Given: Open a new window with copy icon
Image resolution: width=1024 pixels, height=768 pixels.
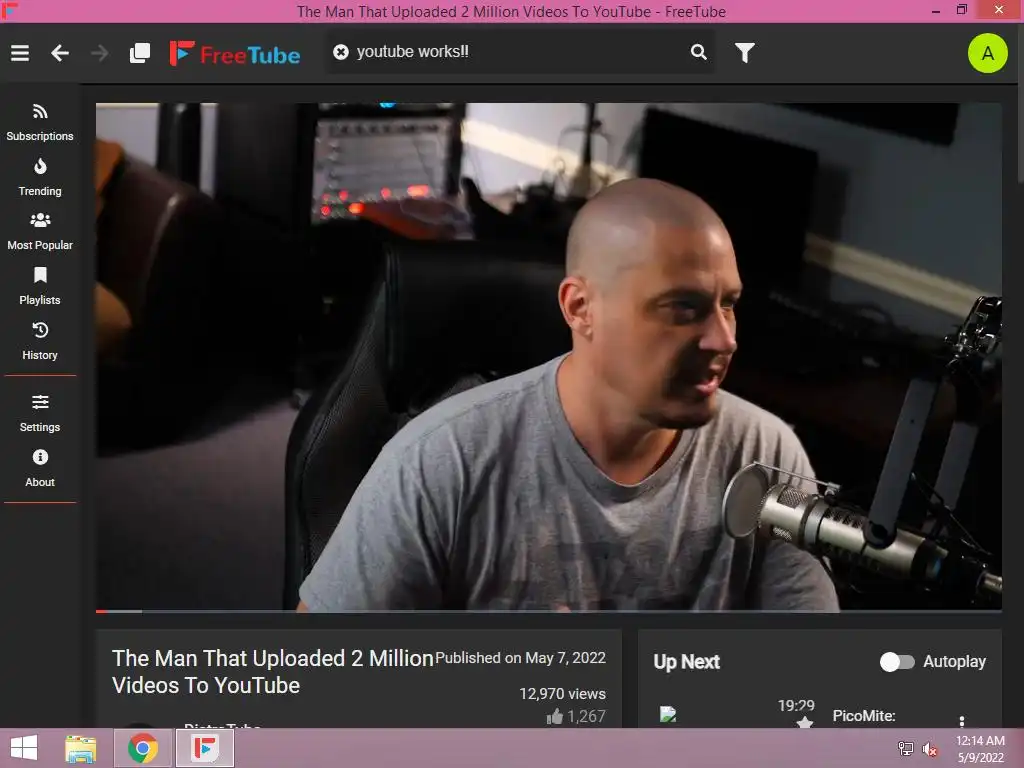Looking at the screenshot, I should coord(140,53).
